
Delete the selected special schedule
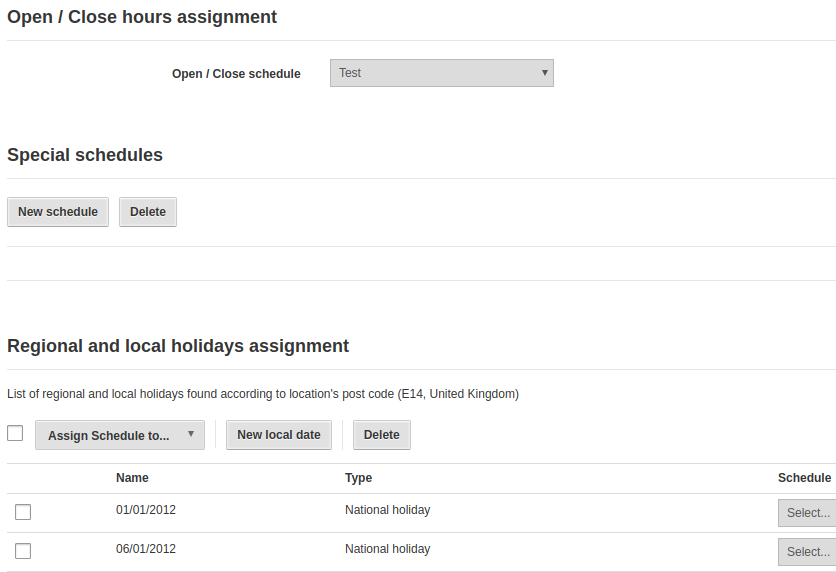148,212
